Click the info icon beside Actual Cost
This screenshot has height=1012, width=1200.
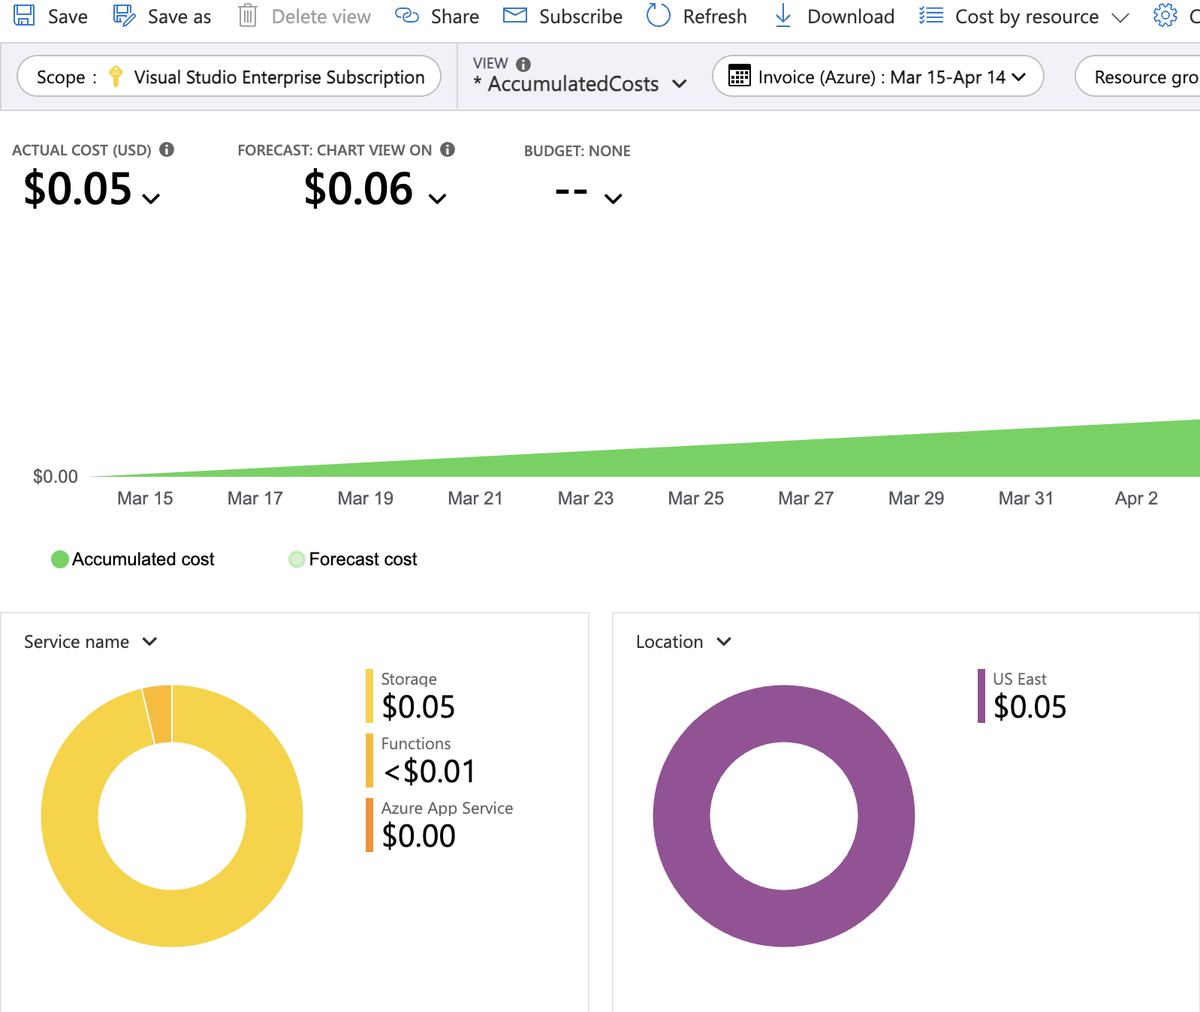tap(167, 150)
